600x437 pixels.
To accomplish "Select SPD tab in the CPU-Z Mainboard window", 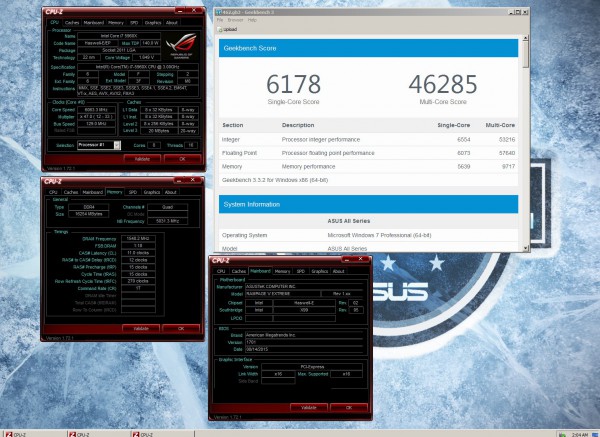I will (301, 271).
